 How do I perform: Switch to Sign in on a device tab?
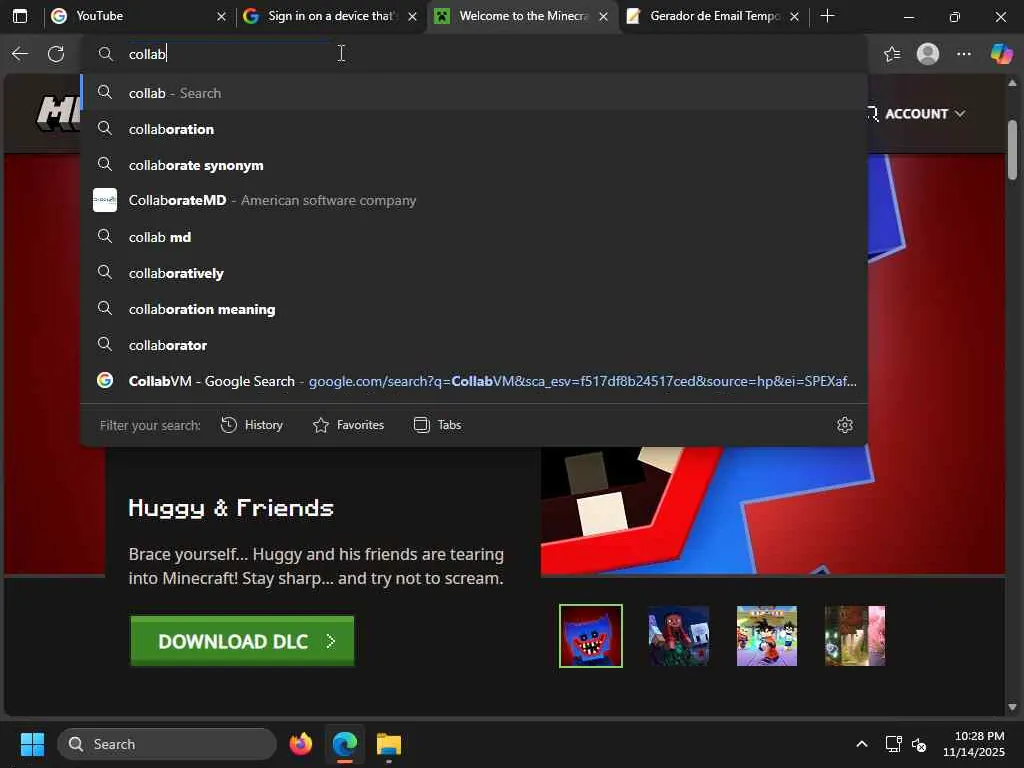pos(330,16)
